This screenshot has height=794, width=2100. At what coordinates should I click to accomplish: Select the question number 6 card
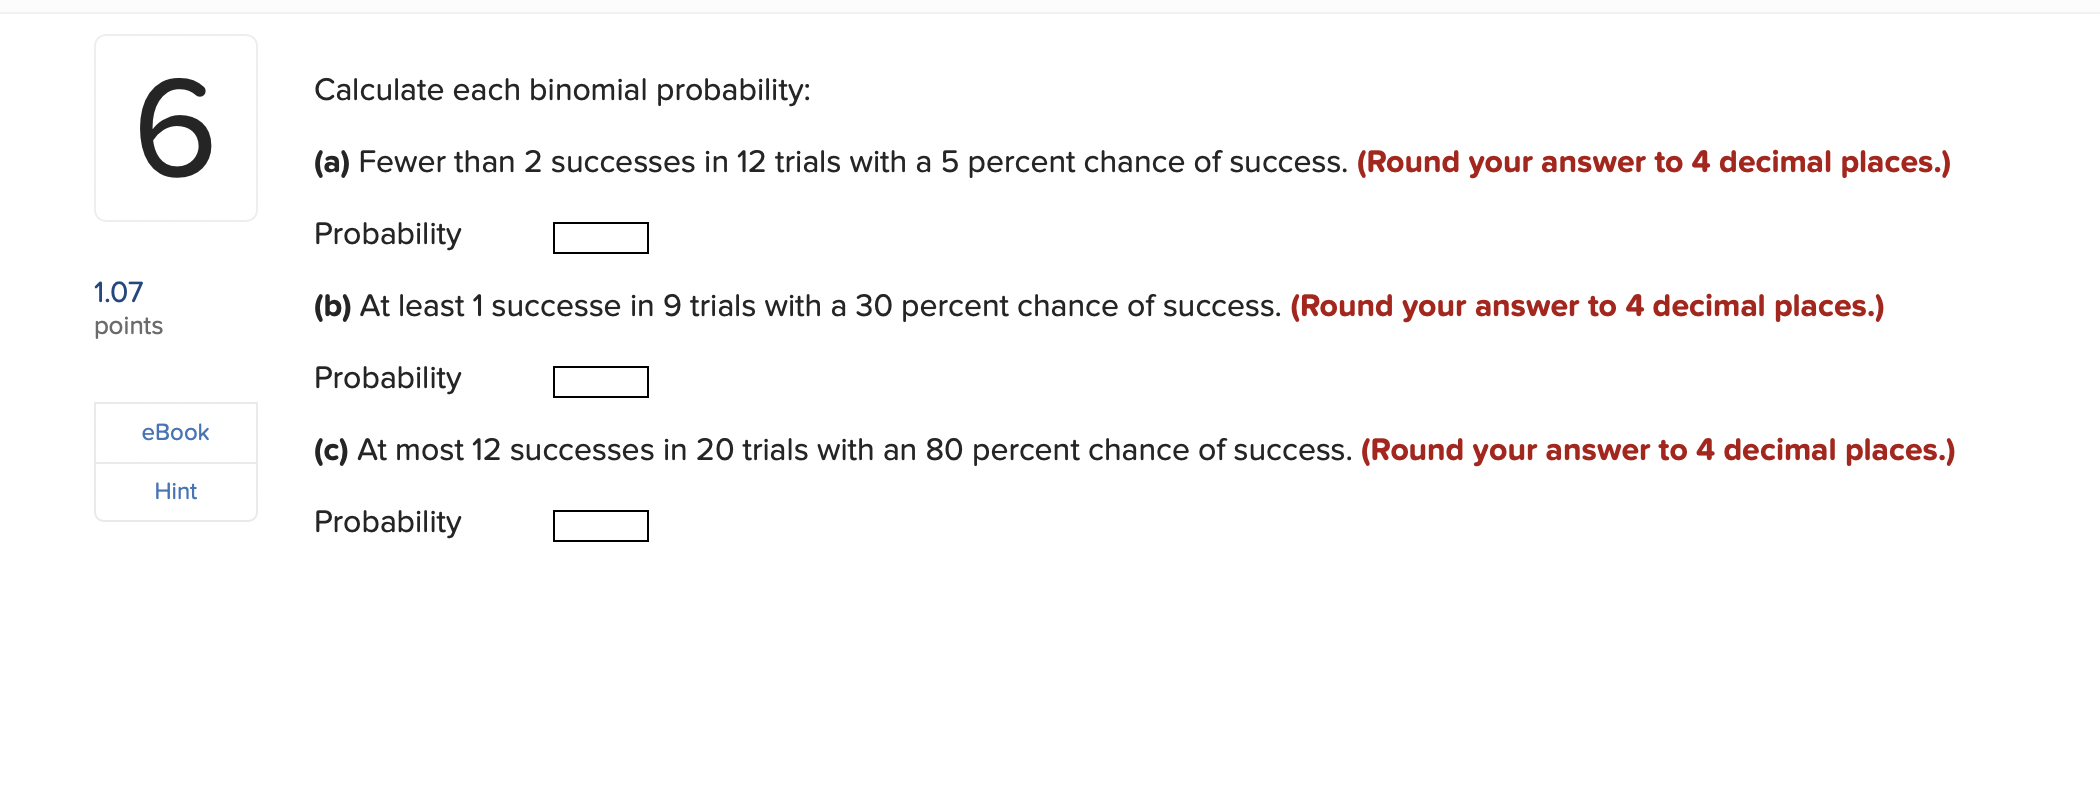tap(176, 127)
